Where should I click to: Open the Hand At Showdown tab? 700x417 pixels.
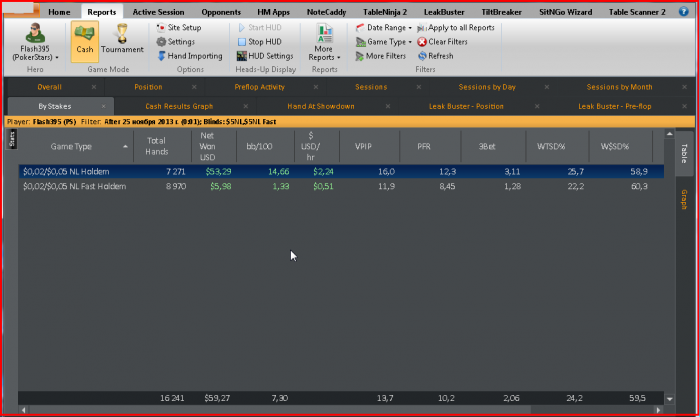pos(321,106)
